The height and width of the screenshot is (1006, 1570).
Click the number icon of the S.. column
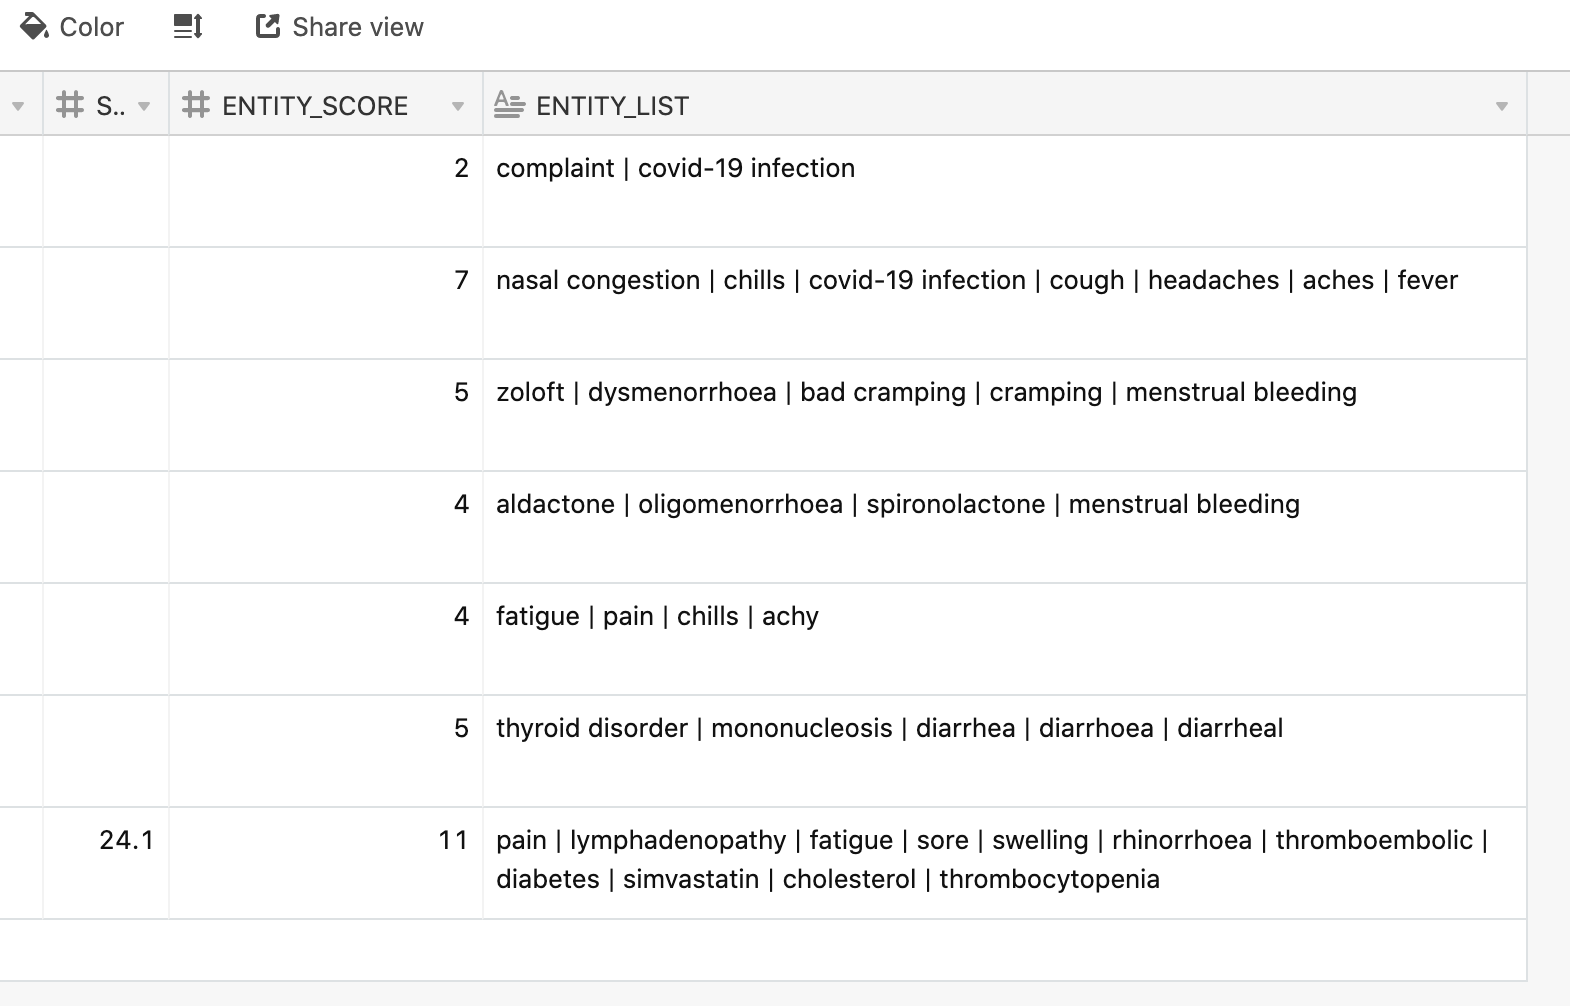(70, 105)
